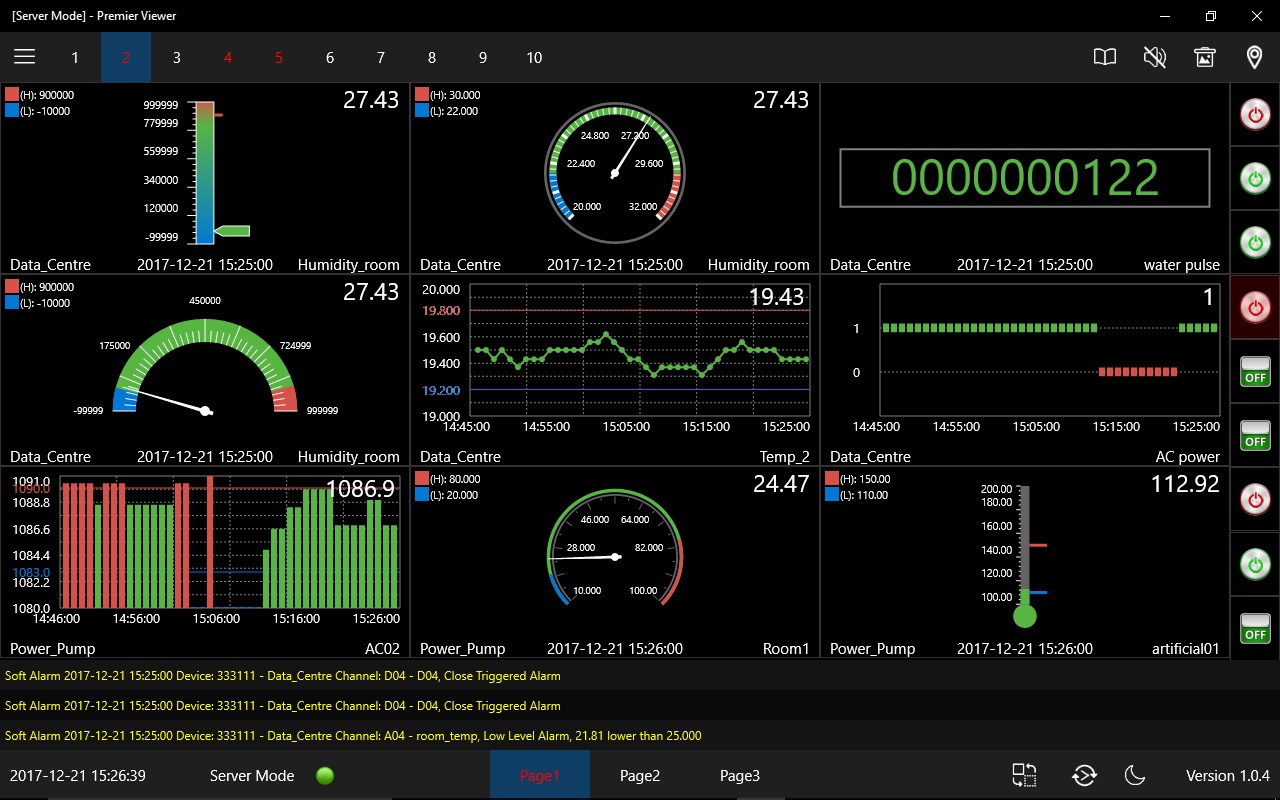Switch to screen tab 10

pyautogui.click(x=534, y=57)
